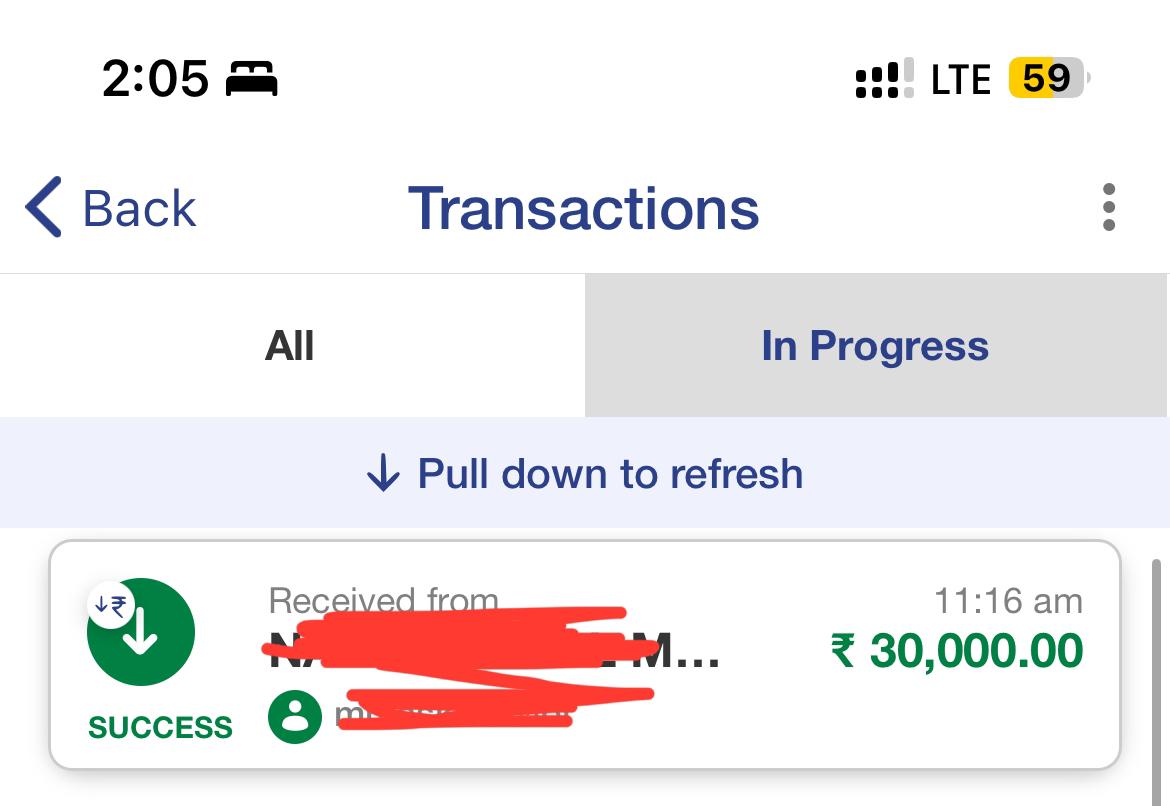Image resolution: width=1170 pixels, height=806 pixels.
Task: Go back using the Back label
Action: point(139,208)
